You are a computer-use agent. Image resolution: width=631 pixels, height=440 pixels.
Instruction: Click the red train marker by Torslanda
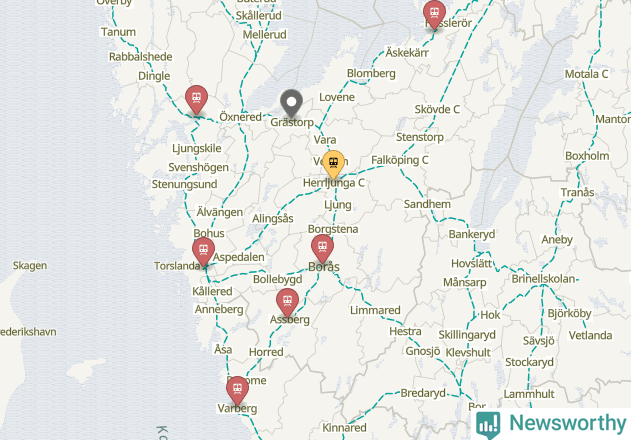click(203, 252)
